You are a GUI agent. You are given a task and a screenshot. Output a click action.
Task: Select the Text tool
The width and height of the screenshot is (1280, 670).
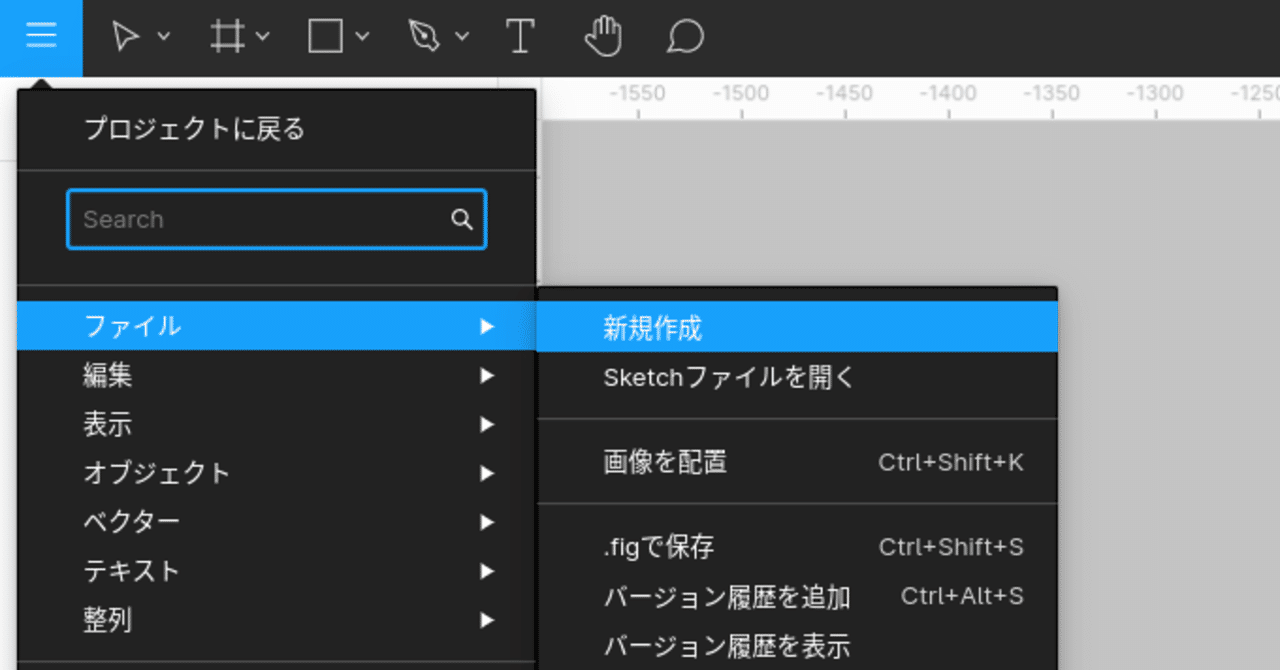click(x=520, y=37)
